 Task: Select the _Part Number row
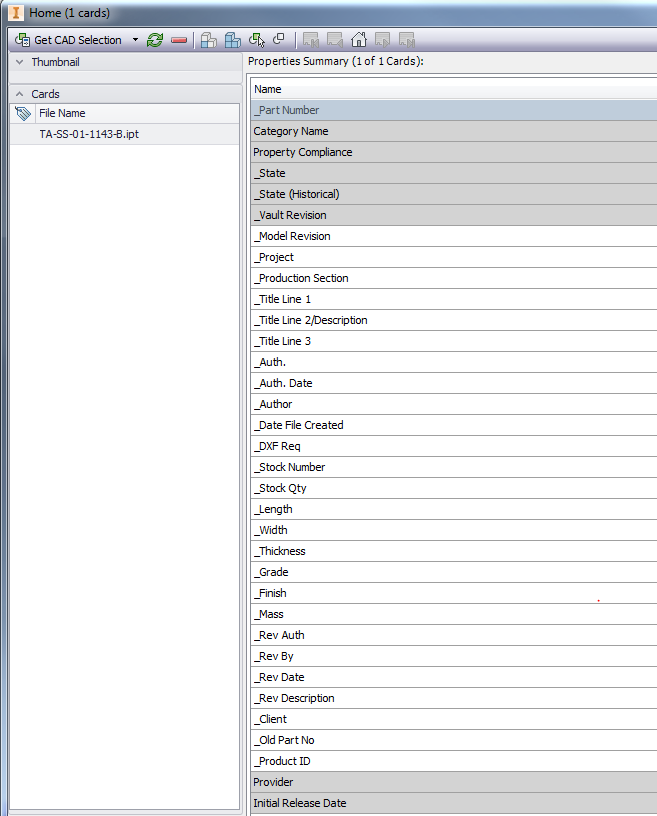[453, 110]
